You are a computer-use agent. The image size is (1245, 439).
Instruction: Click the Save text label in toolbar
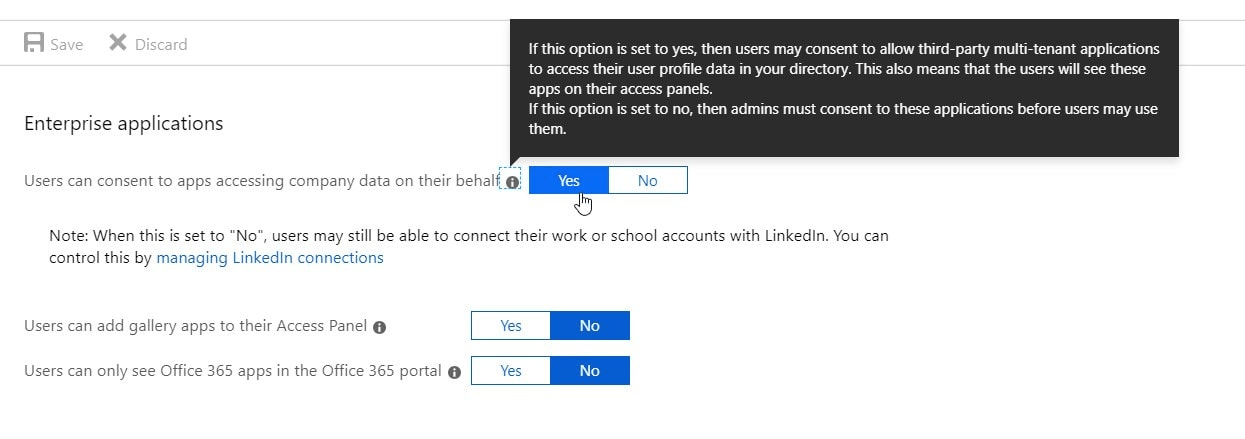point(67,44)
